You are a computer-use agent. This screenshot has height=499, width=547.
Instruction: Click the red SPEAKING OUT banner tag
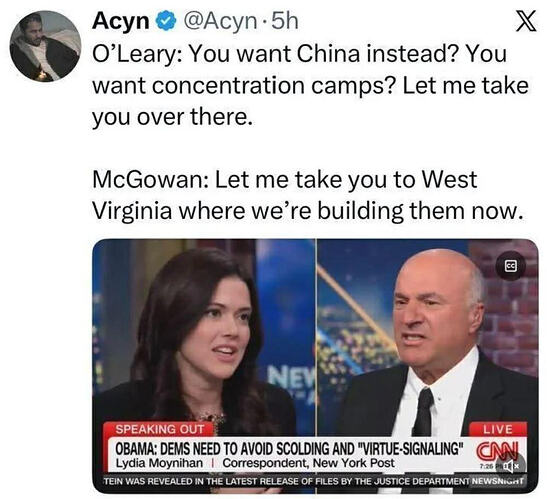tap(159, 429)
